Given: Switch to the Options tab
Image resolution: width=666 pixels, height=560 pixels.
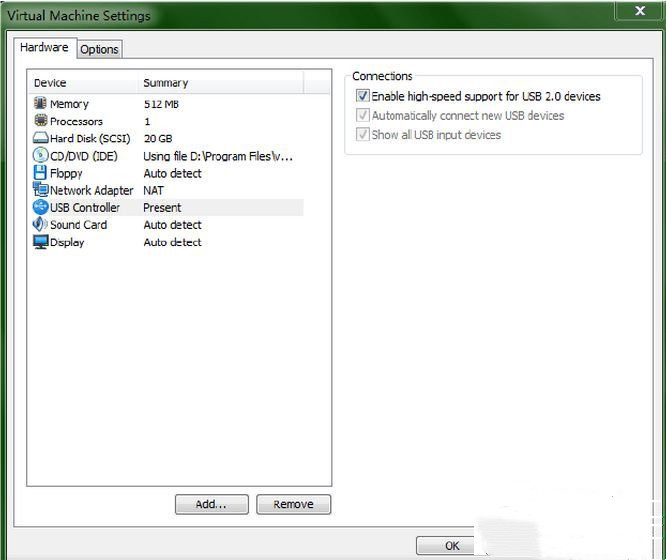Looking at the screenshot, I should point(99,49).
